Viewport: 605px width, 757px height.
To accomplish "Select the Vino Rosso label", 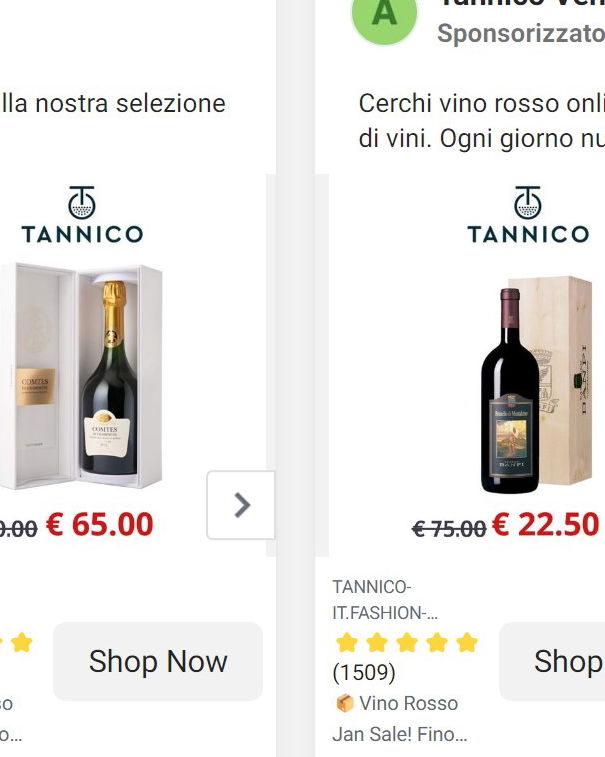I will coord(408,703).
